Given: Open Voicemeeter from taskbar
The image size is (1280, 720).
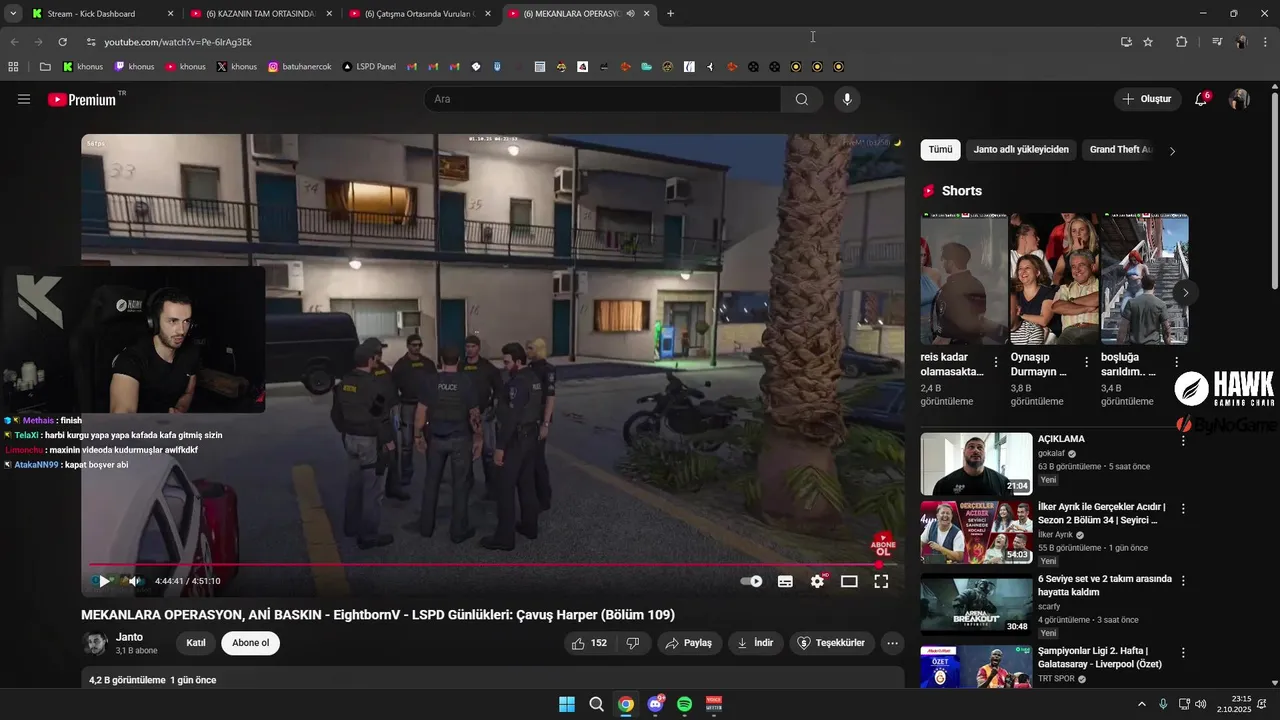Looking at the screenshot, I should click(714, 704).
